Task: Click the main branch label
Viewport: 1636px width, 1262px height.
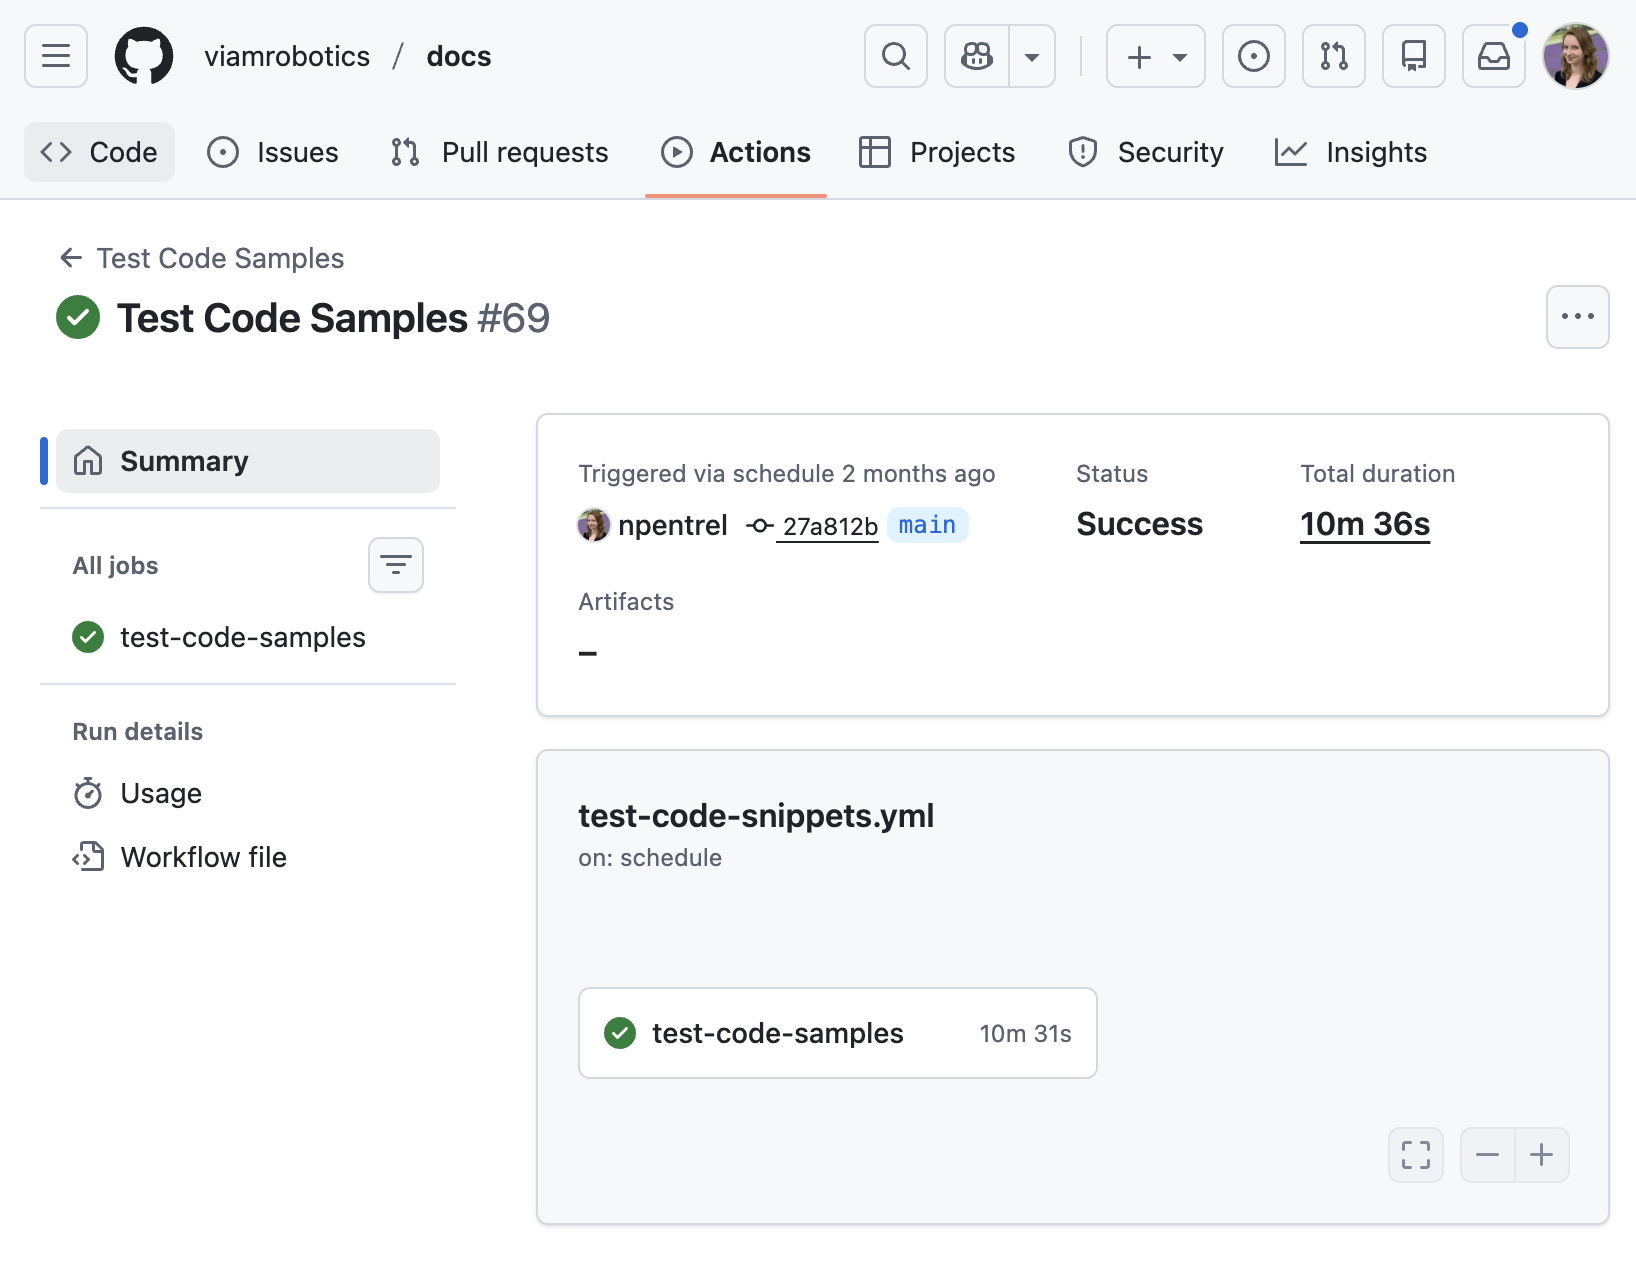Action: click(x=927, y=525)
